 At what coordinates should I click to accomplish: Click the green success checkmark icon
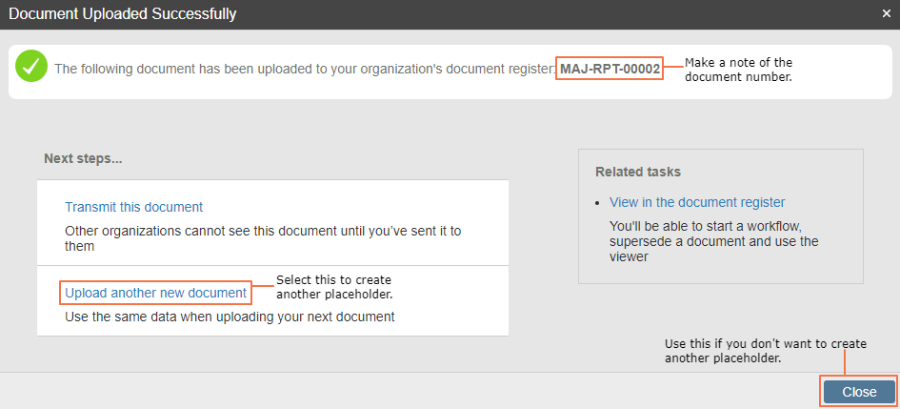coord(31,66)
